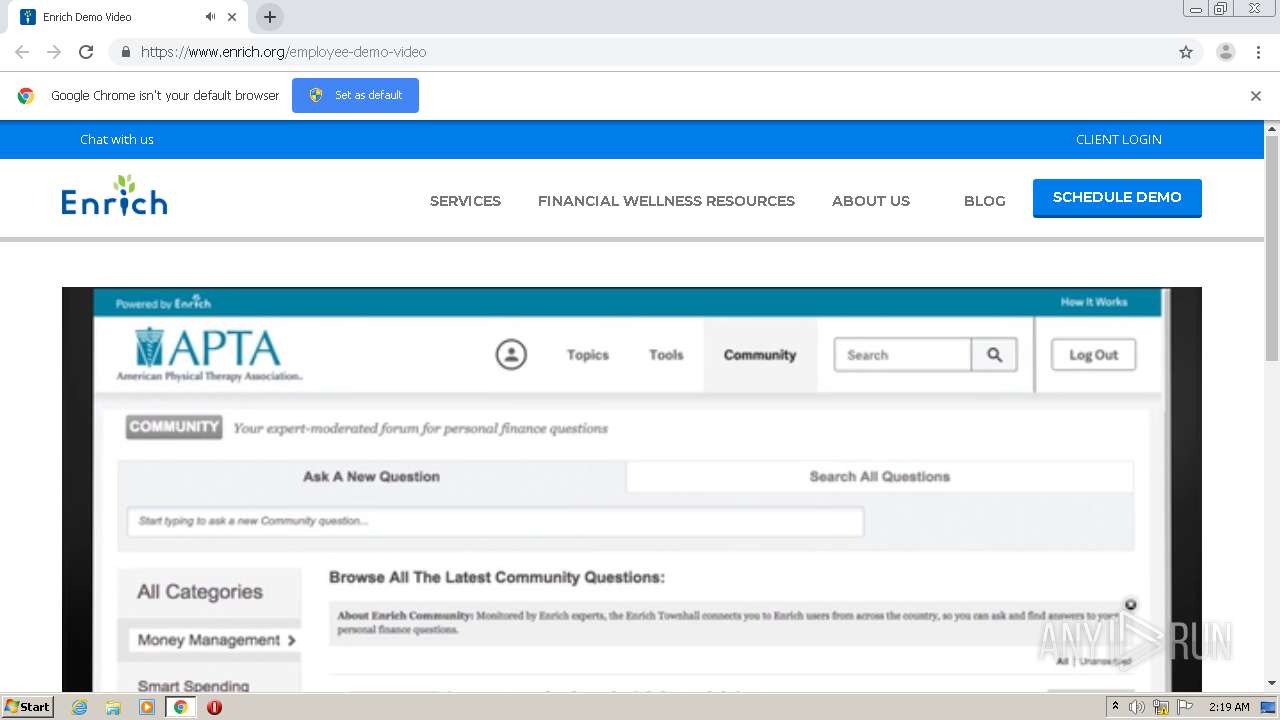Viewport: 1280px width, 720px height.
Task: Click APTA logo in demo video
Action: 209,354
